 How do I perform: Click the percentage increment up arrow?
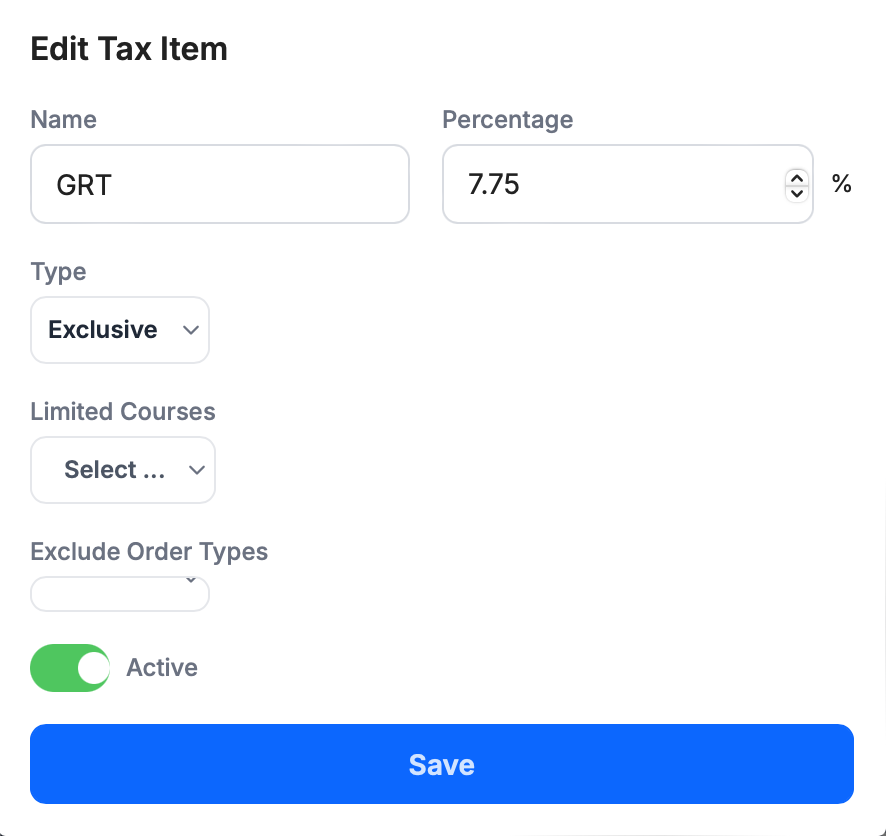point(796,177)
